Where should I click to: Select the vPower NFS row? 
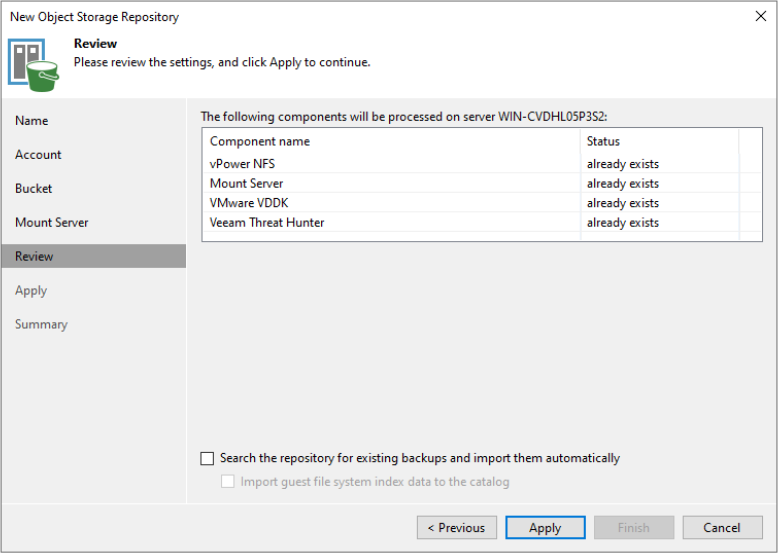pos(482,164)
